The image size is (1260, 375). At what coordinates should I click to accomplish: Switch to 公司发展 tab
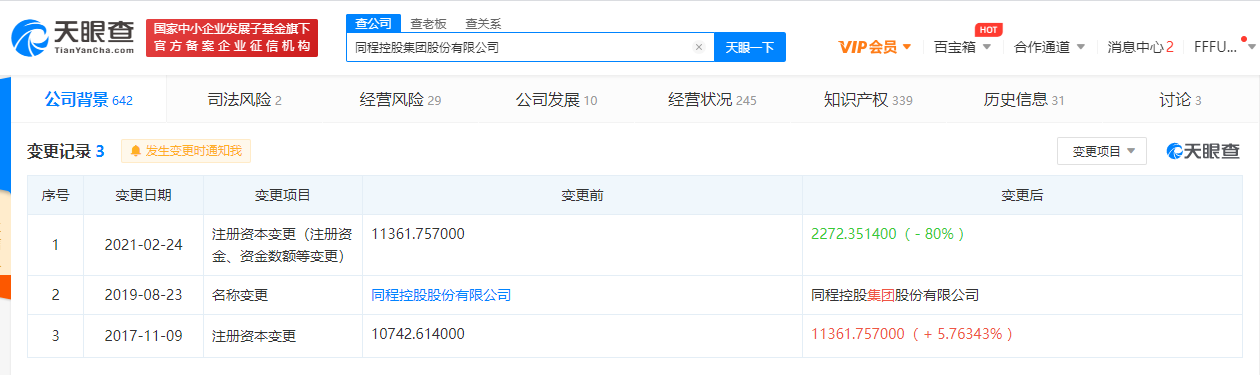(556, 99)
